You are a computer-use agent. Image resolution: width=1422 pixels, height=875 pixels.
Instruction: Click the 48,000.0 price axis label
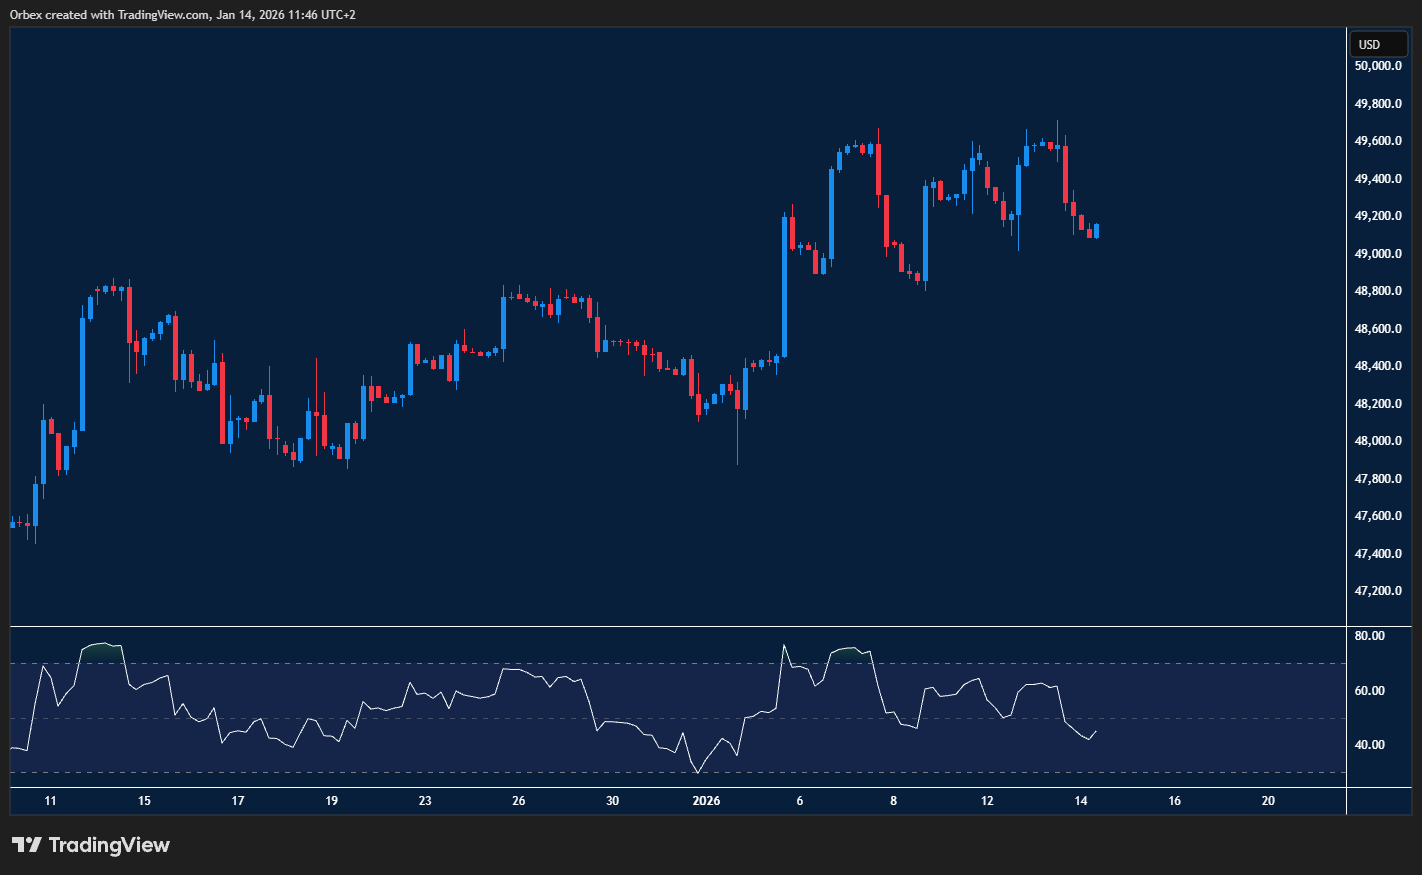point(1377,441)
